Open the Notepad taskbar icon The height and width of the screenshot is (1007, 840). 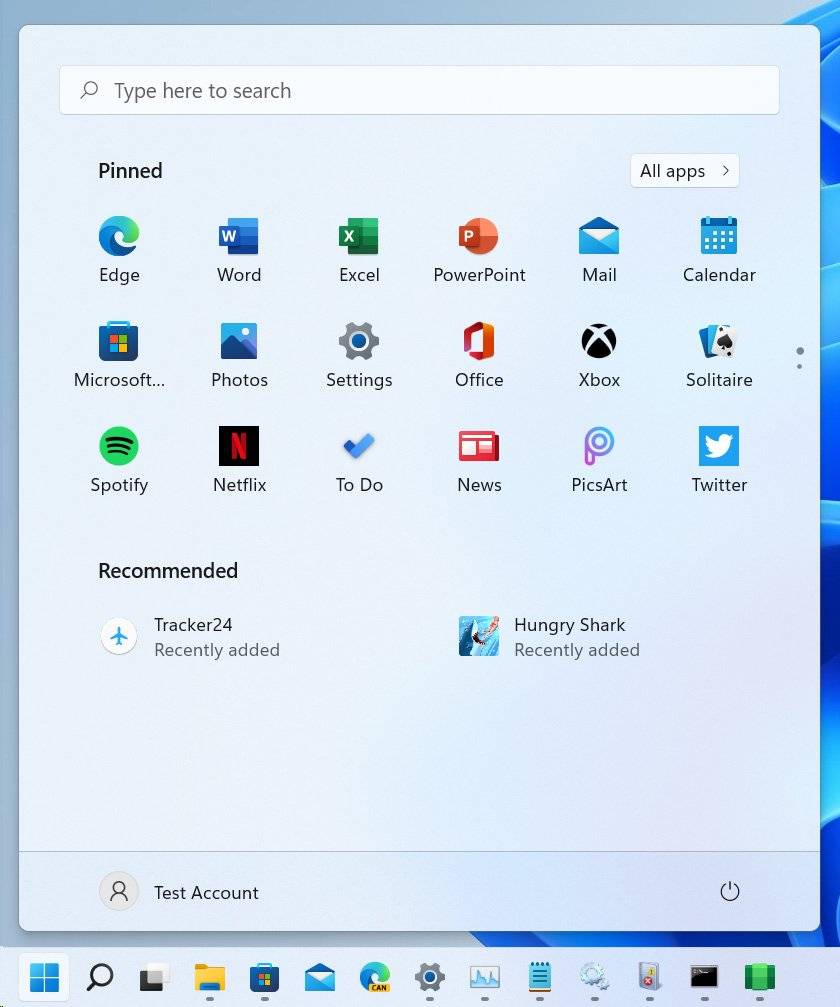click(x=539, y=977)
